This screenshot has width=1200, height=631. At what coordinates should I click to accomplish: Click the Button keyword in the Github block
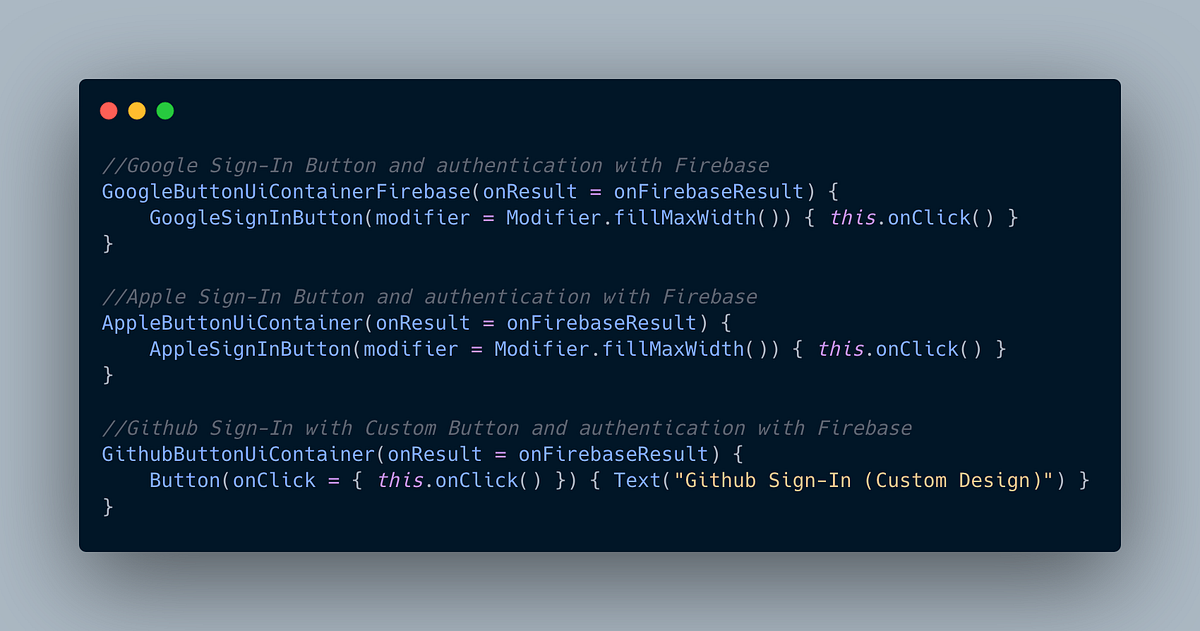point(185,480)
